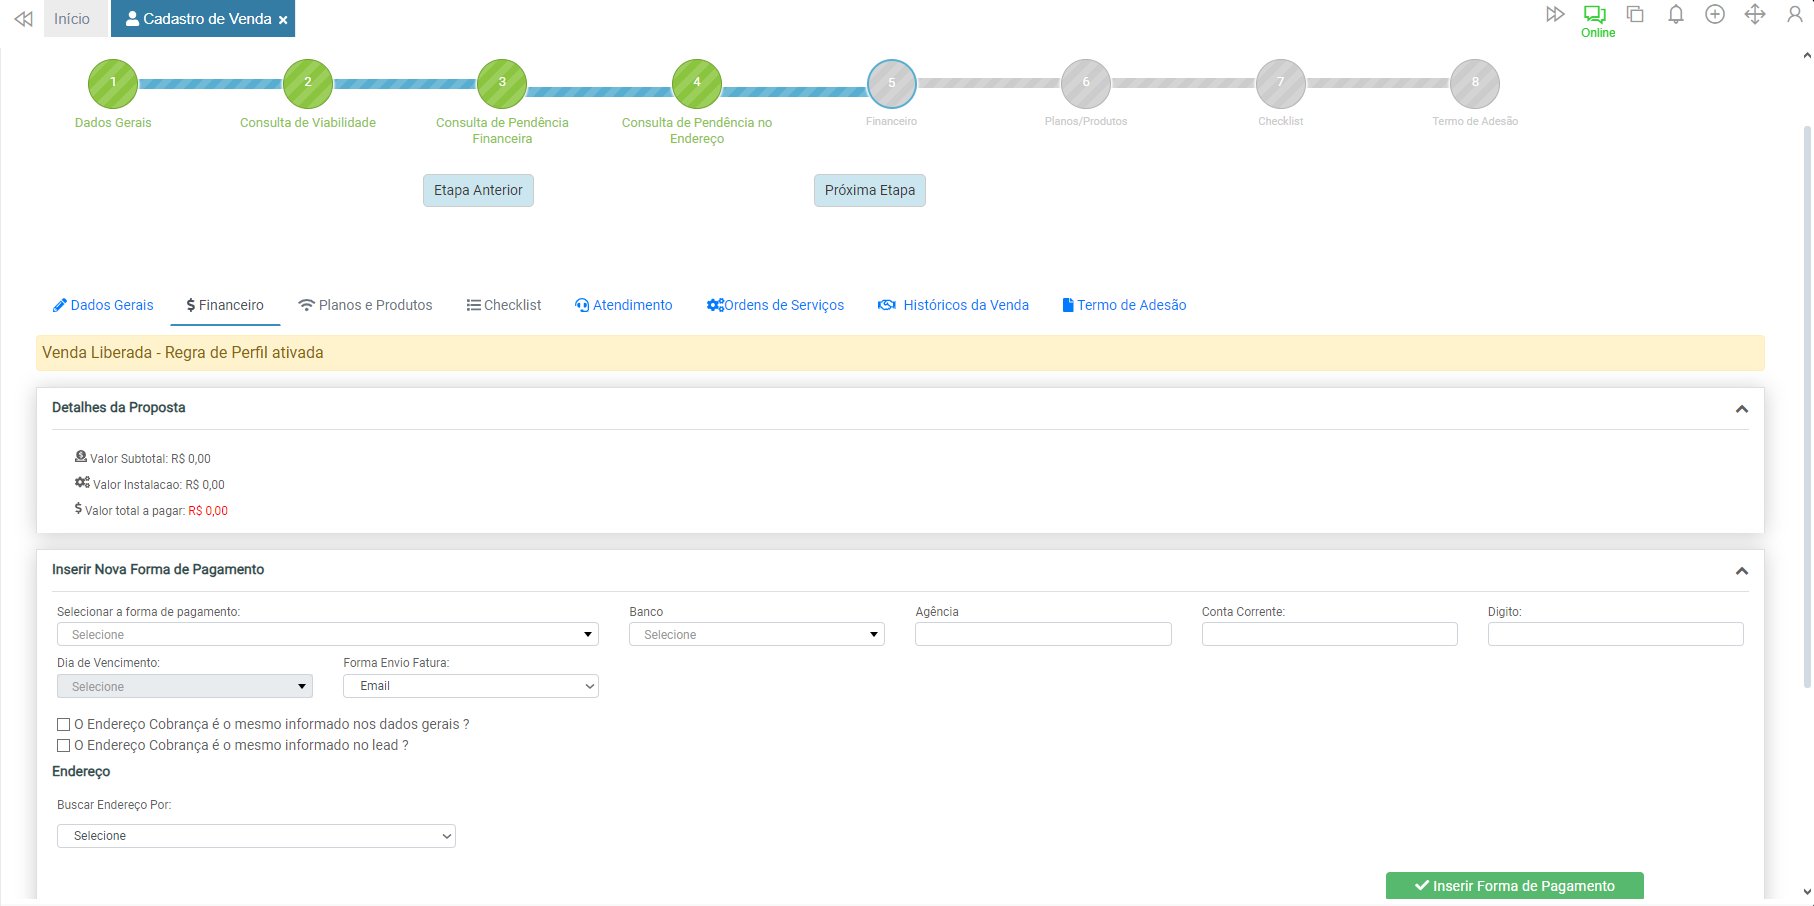Viewport: 1814px width, 906px height.
Task: Switch to the Planos e Produtos tab
Action: point(365,305)
